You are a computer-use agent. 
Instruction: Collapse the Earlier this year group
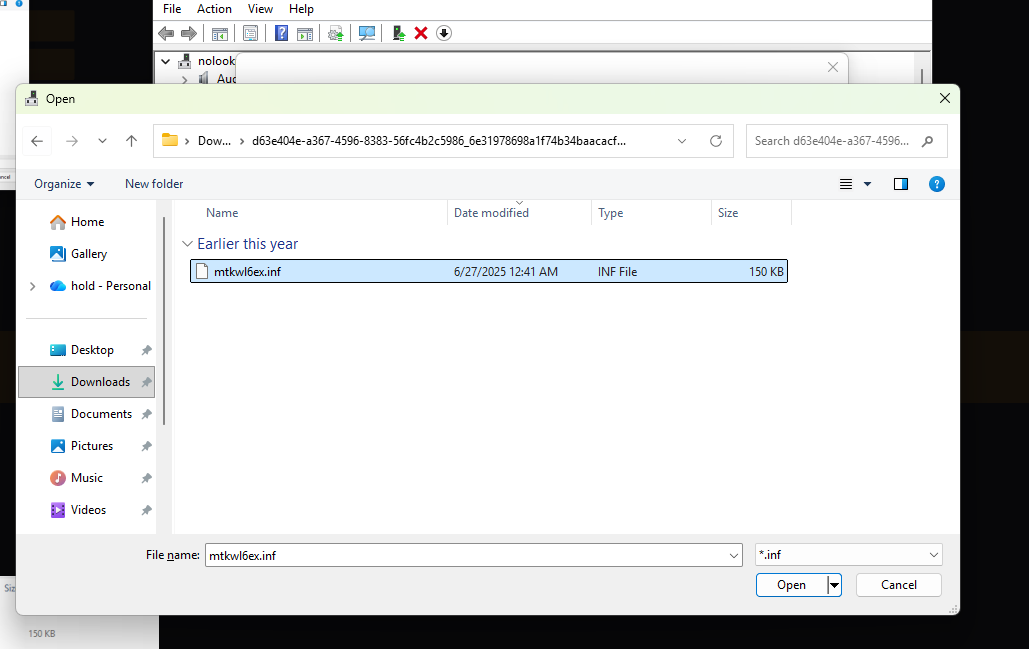[187, 244]
